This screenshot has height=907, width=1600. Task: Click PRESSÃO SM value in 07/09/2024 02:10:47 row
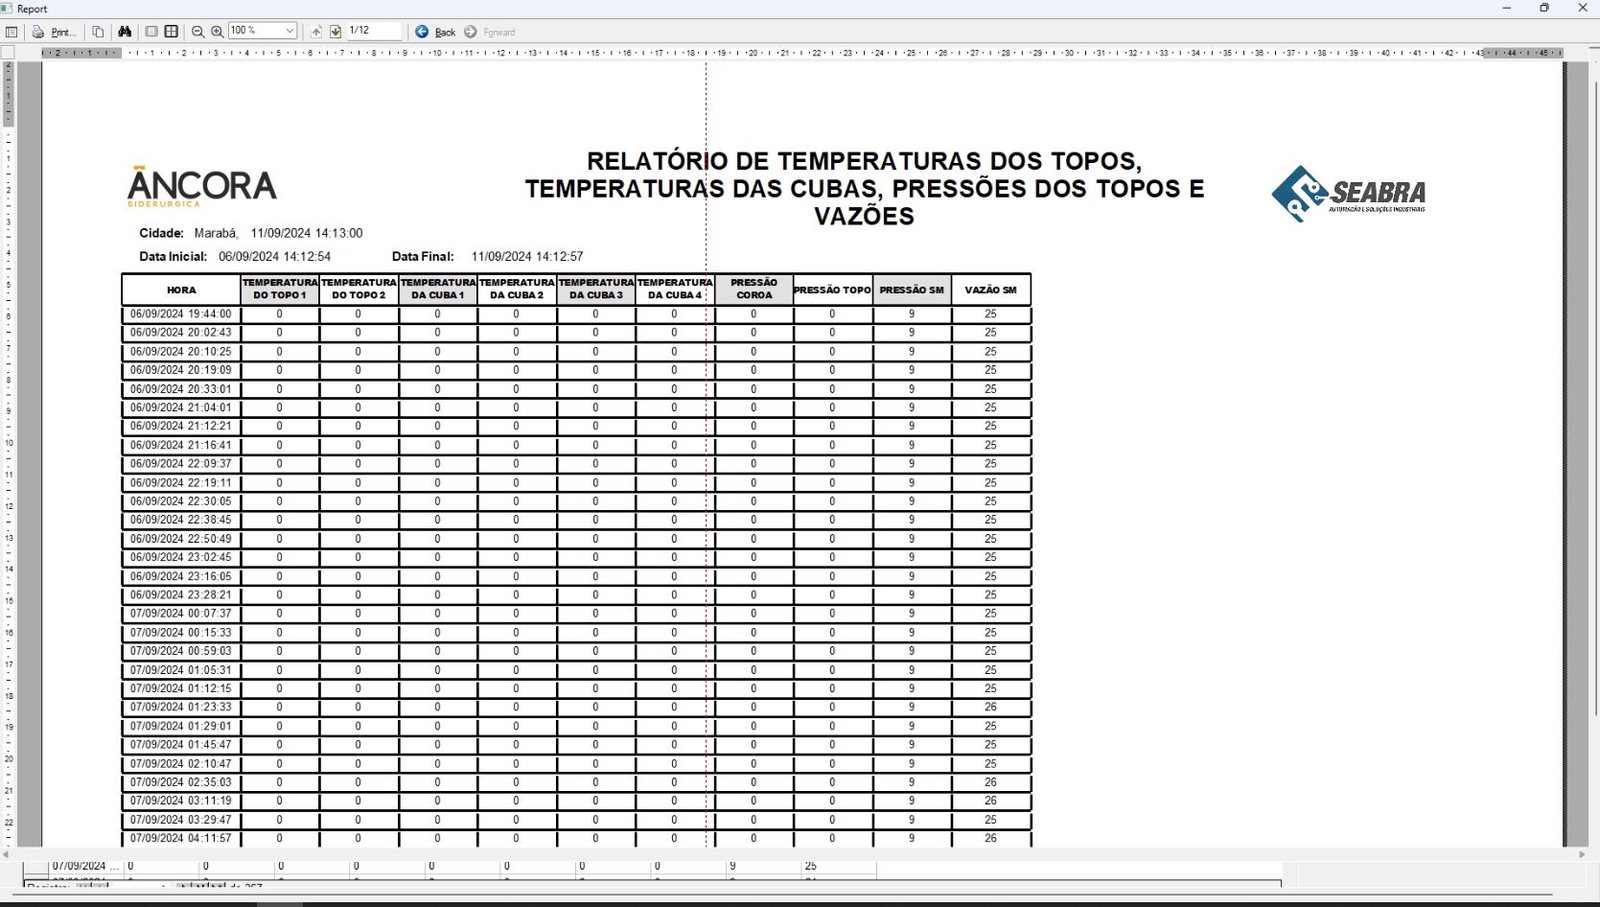coord(912,764)
